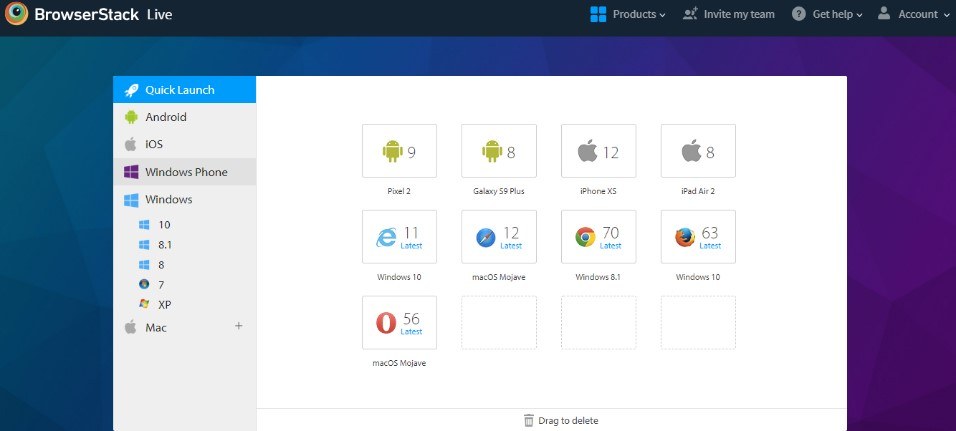Image resolution: width=956 pixels, height=431 pixels.
Task: Click the Windows blue logo in sidebar
Action: point(131,200)
